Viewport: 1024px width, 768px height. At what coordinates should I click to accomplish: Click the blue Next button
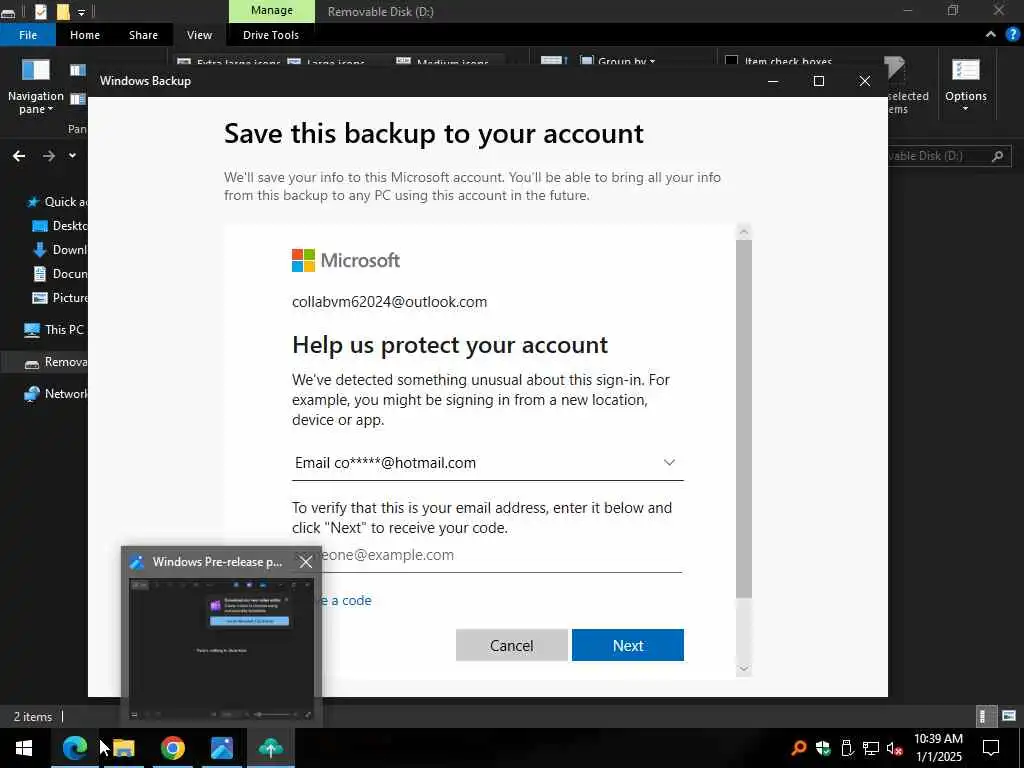[628, 645]
